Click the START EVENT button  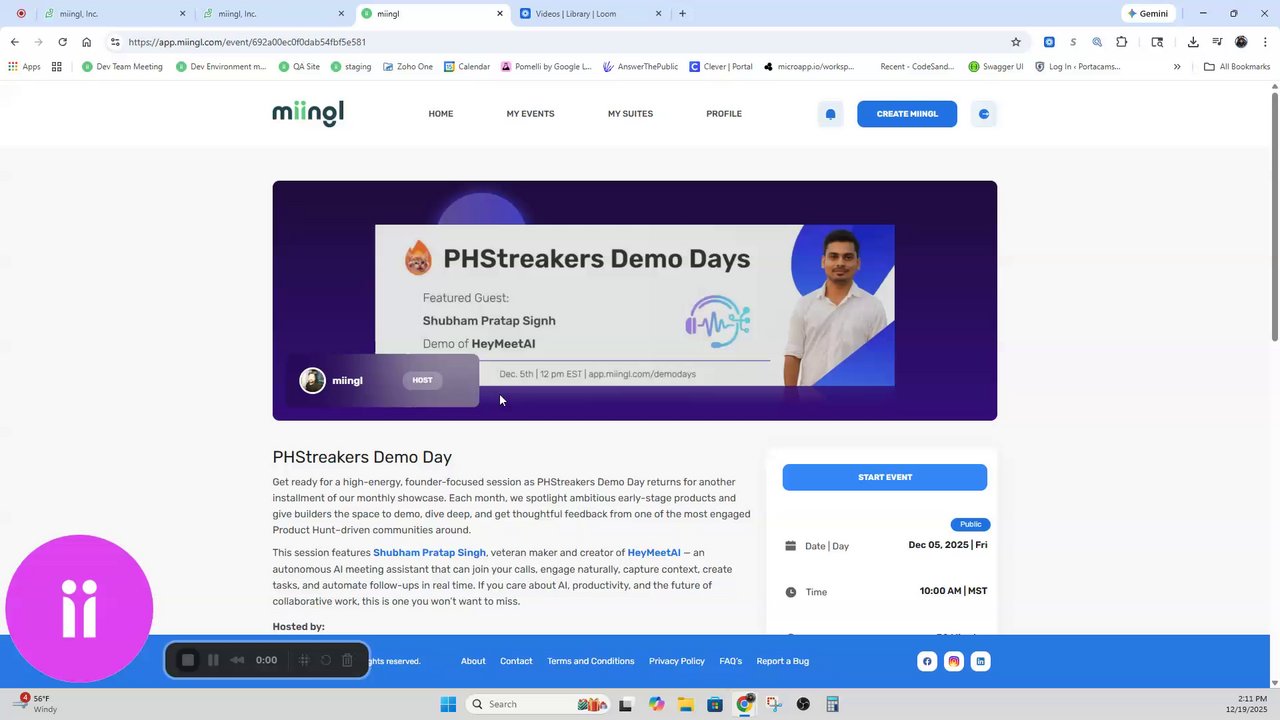(x=885, y=477)
